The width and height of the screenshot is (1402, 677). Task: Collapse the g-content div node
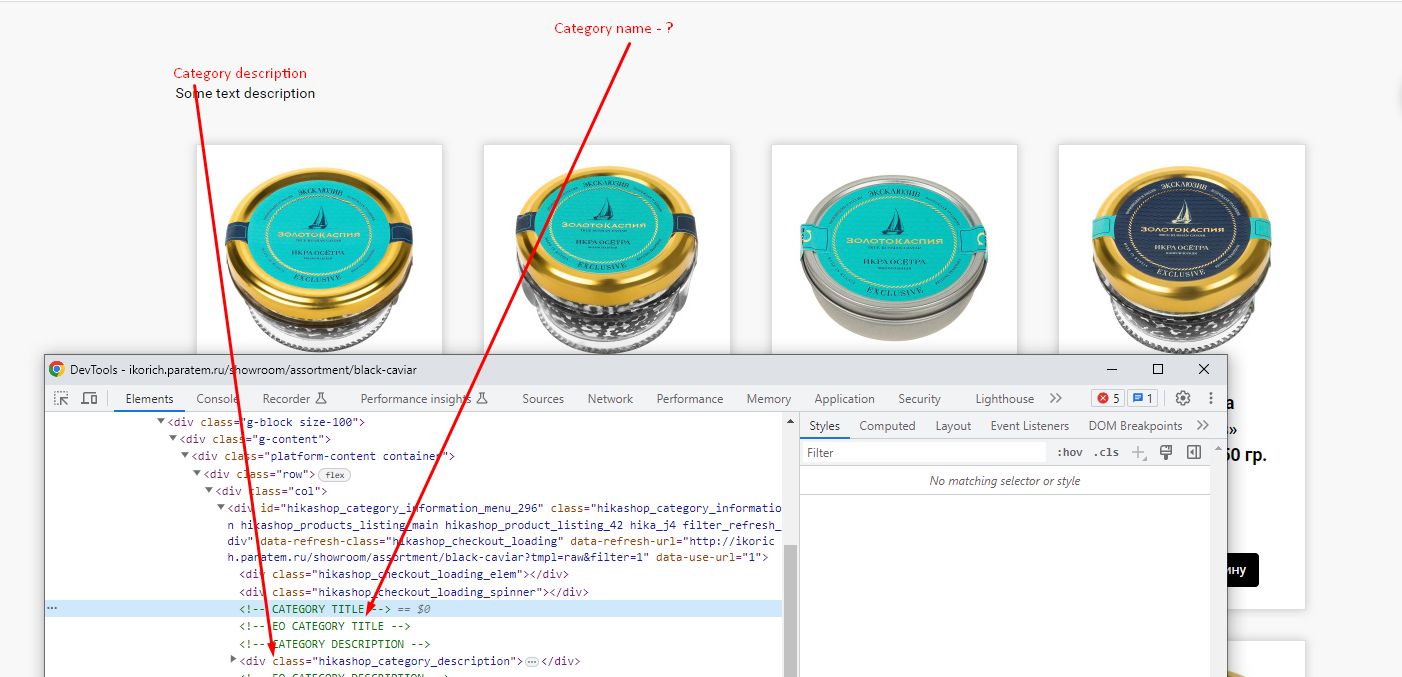[173, 439]
